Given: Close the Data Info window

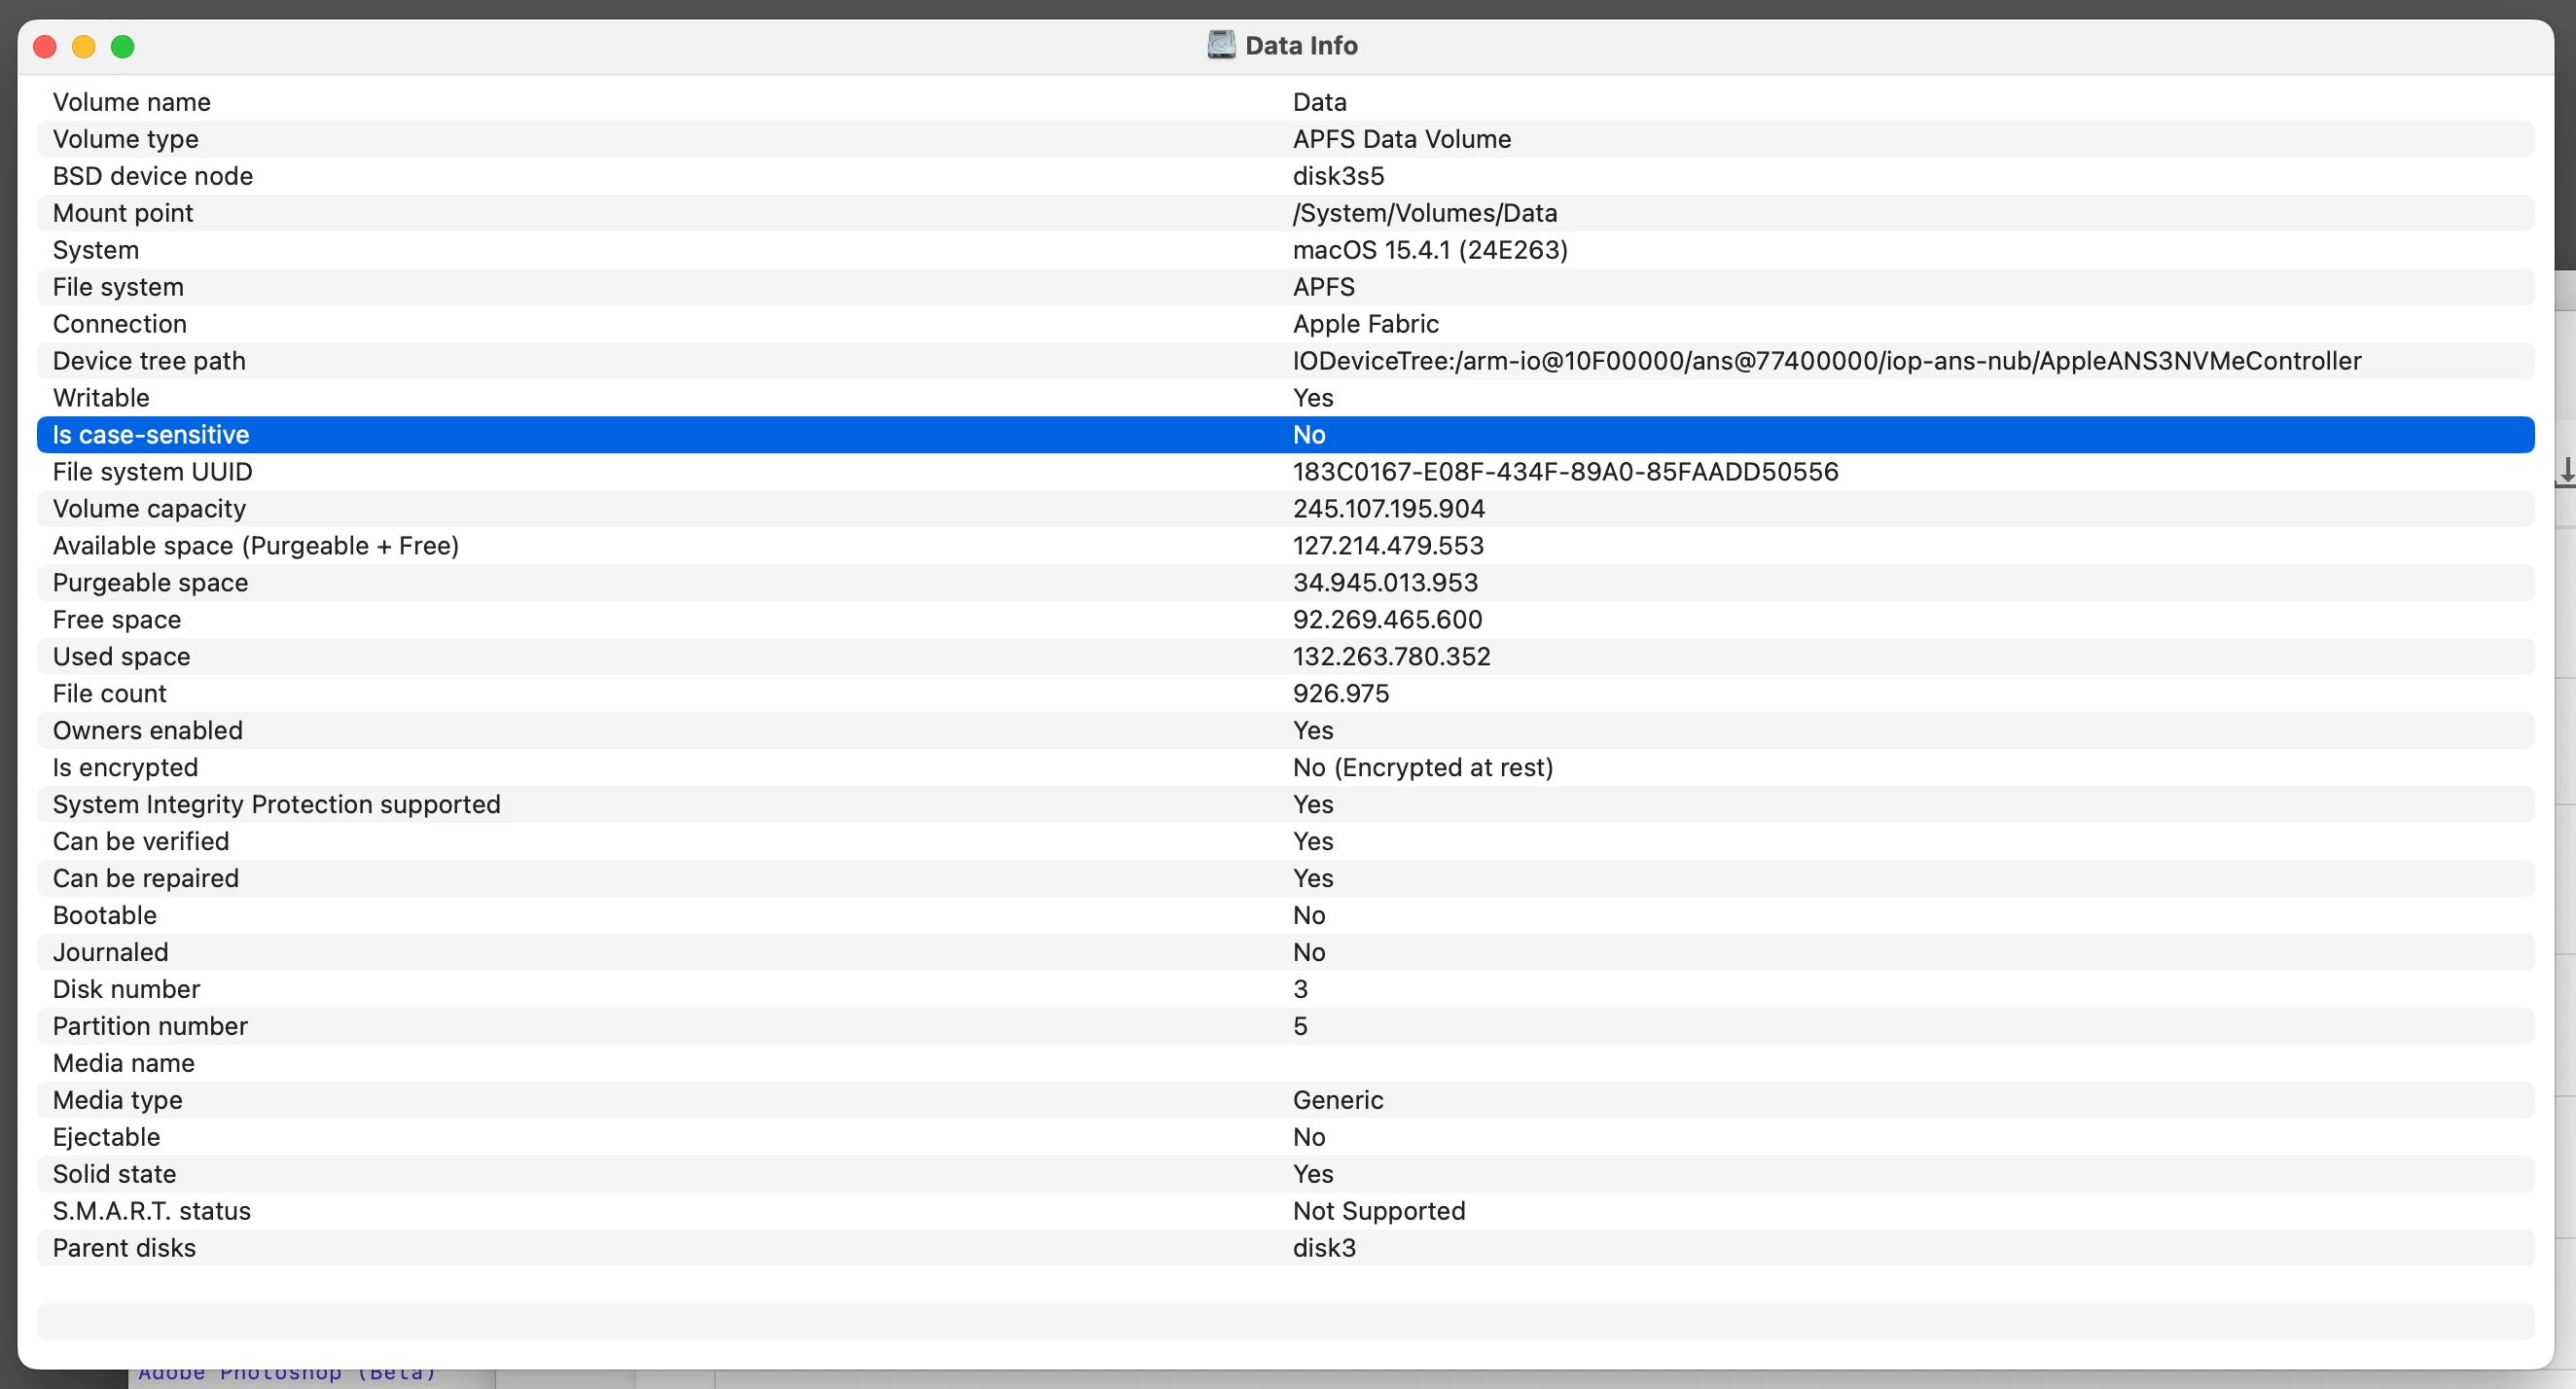Looking at the screenshot, I should point(45,46).
